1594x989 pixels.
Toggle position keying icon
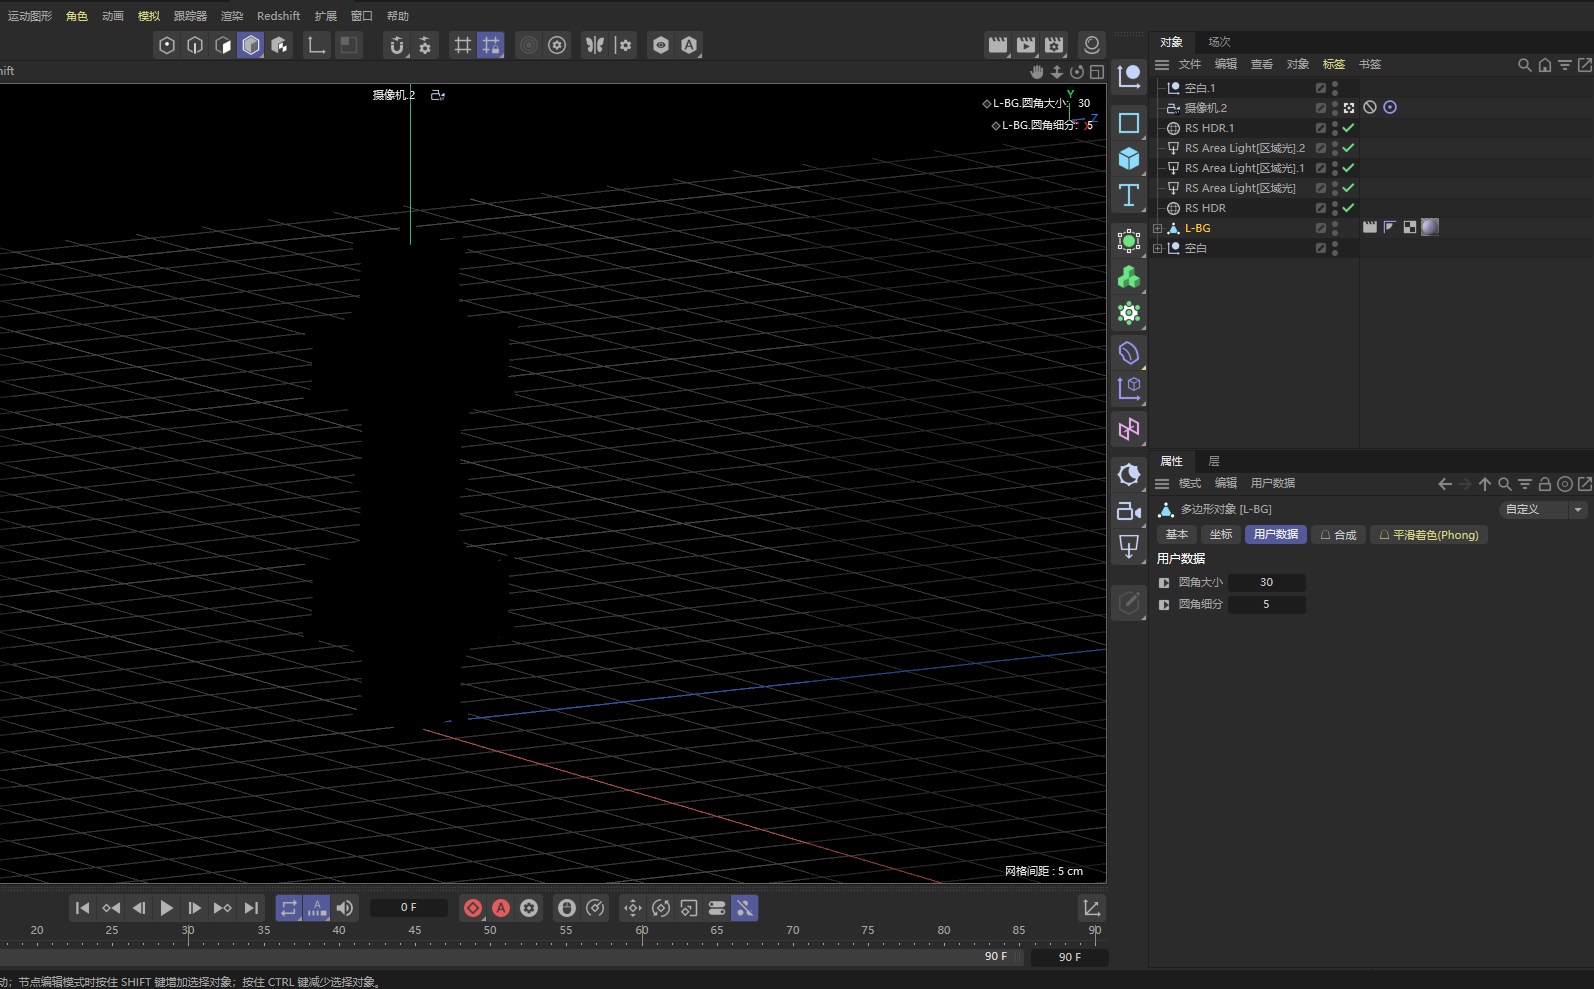(633, 908)
